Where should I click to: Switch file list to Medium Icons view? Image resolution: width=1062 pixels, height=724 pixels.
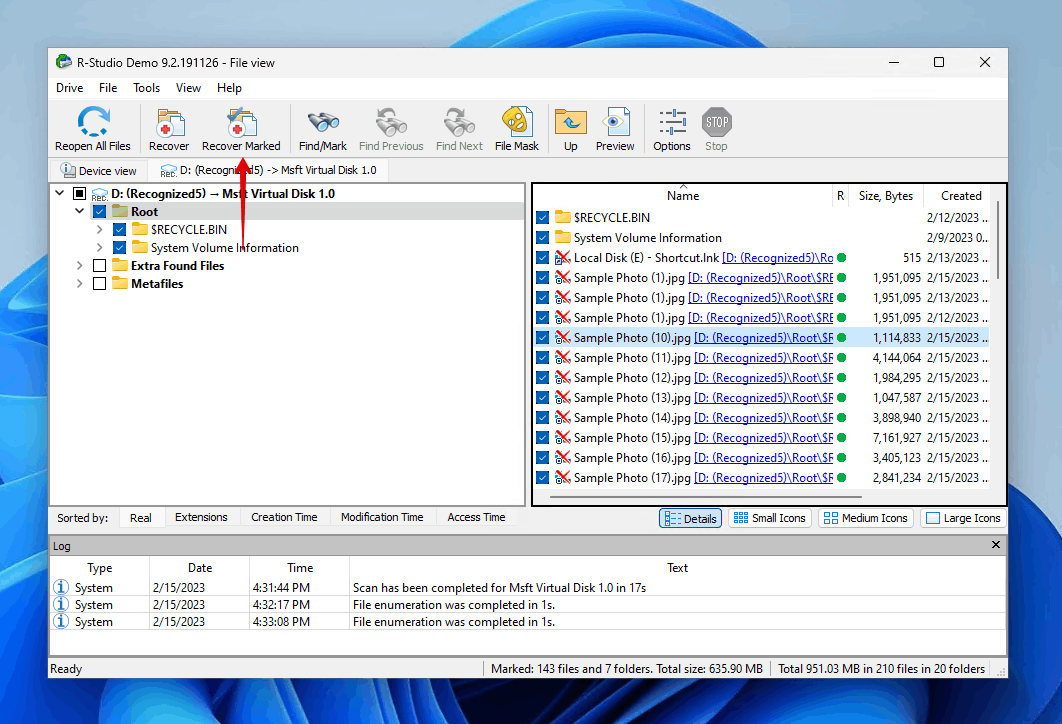point(866,518)
